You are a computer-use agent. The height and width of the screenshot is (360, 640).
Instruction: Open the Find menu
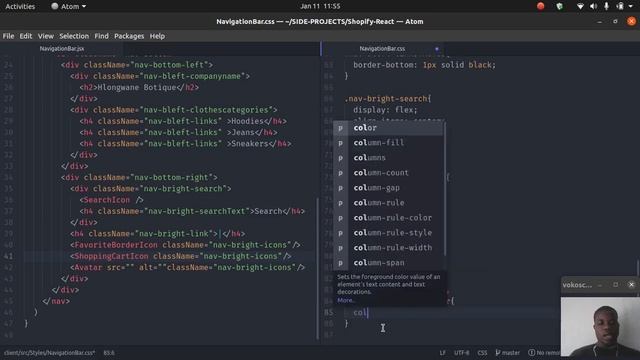[102, 36]
